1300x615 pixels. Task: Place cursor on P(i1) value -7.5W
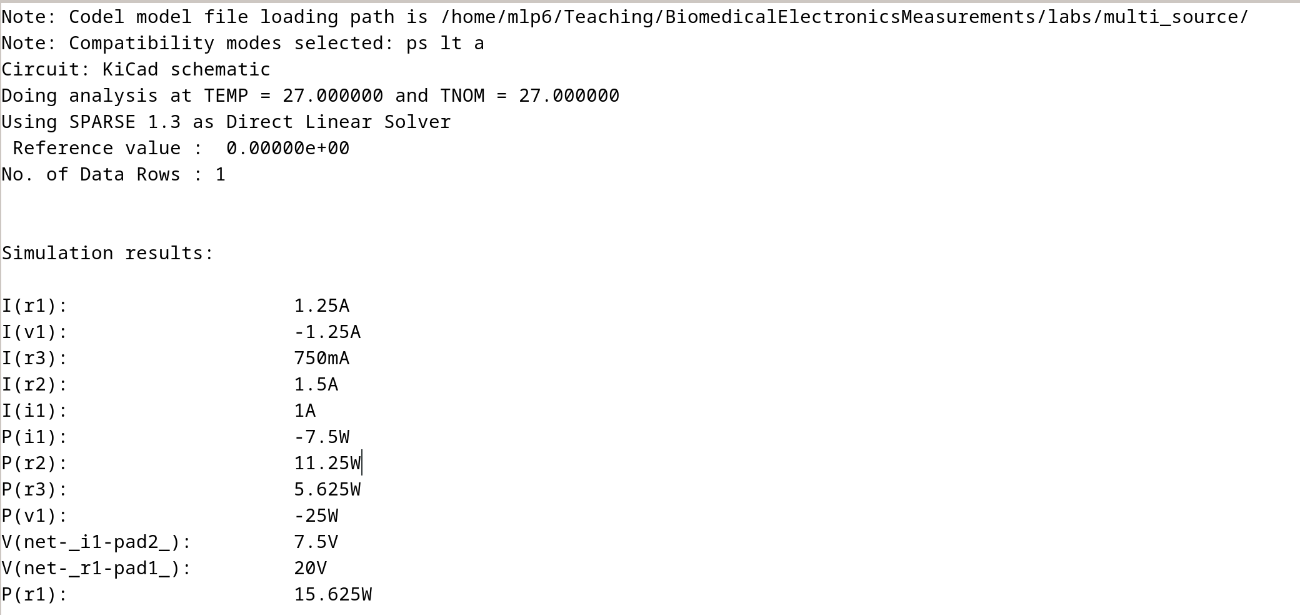tap(321, 437)
